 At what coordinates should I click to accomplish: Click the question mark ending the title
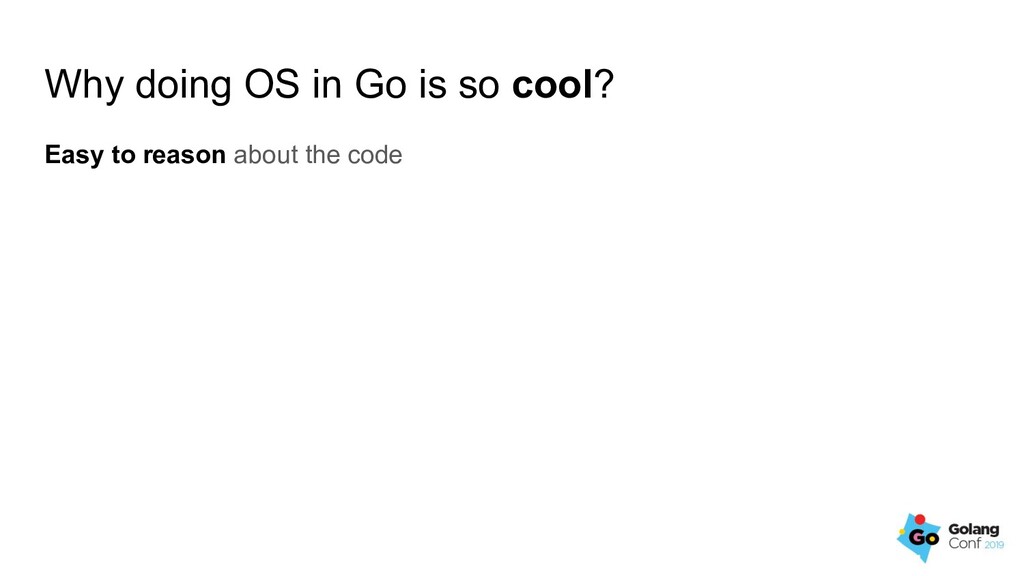(603, 84)
